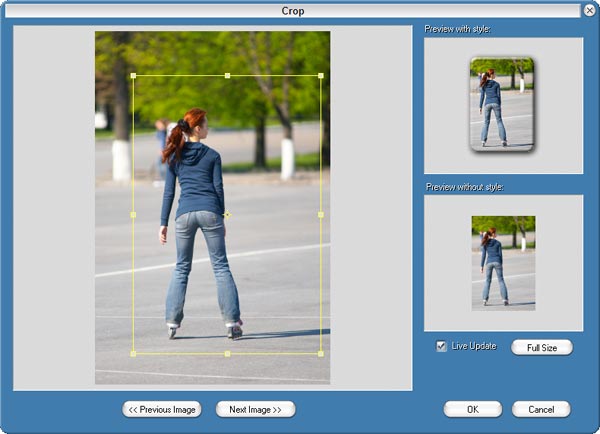Toggle the Live Update checkbox
600x434 pixels.
point(441,346)
